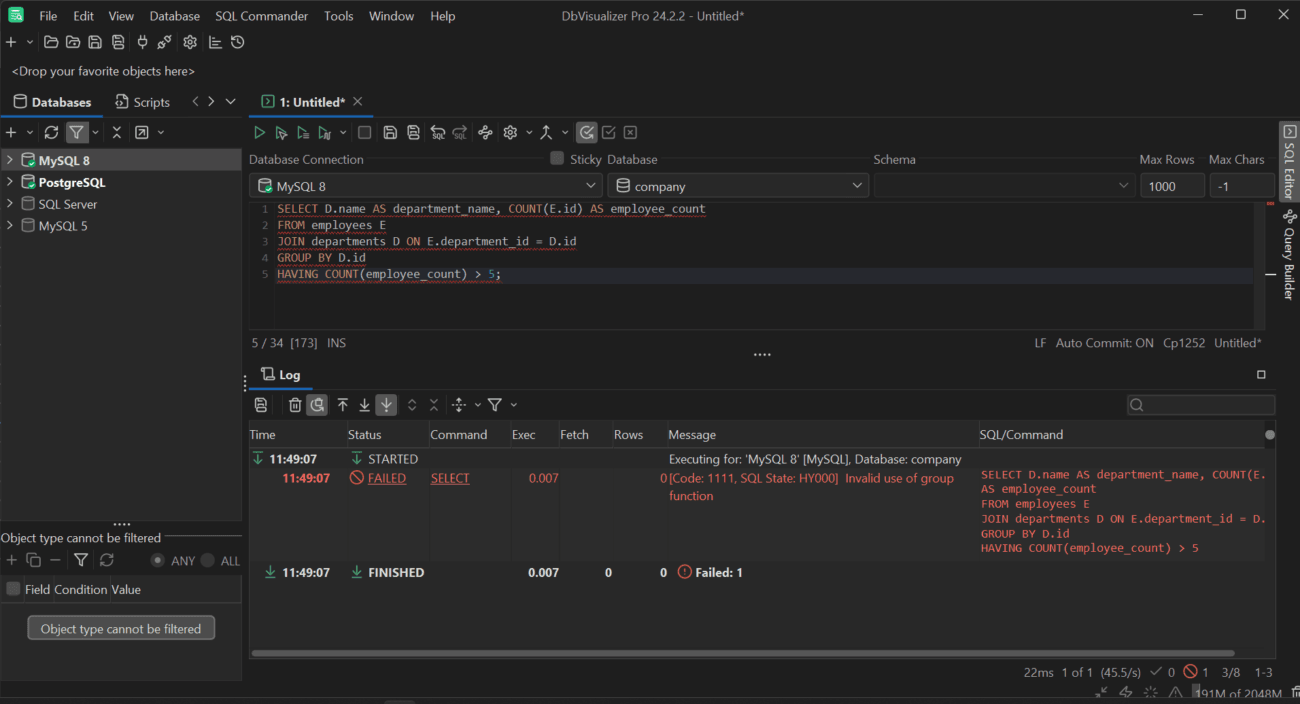Run the SQL statement with Execute button

259,131
